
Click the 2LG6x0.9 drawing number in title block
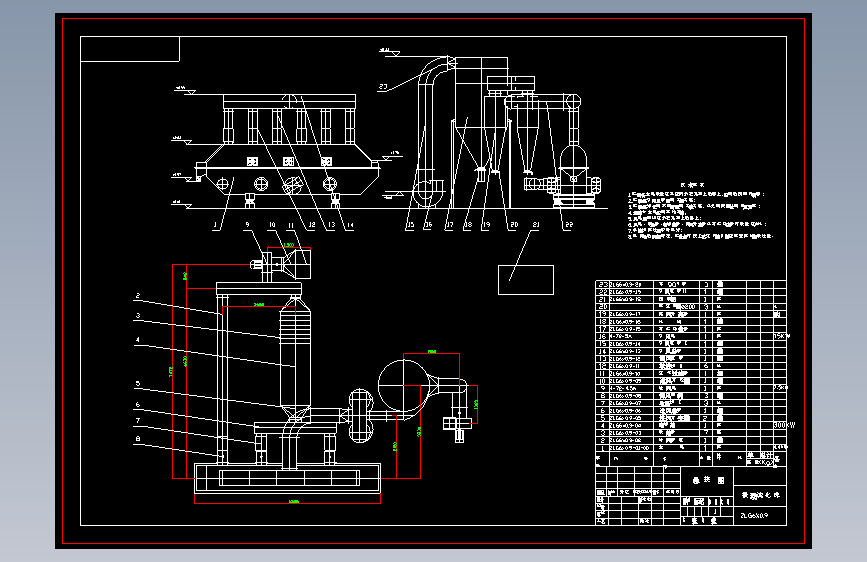(754, 516)
